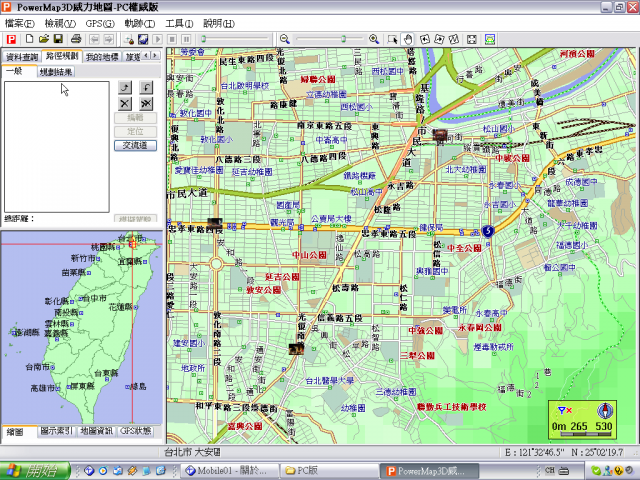Switch to the GPS狀態 bottom tab

tap(136, 431)
